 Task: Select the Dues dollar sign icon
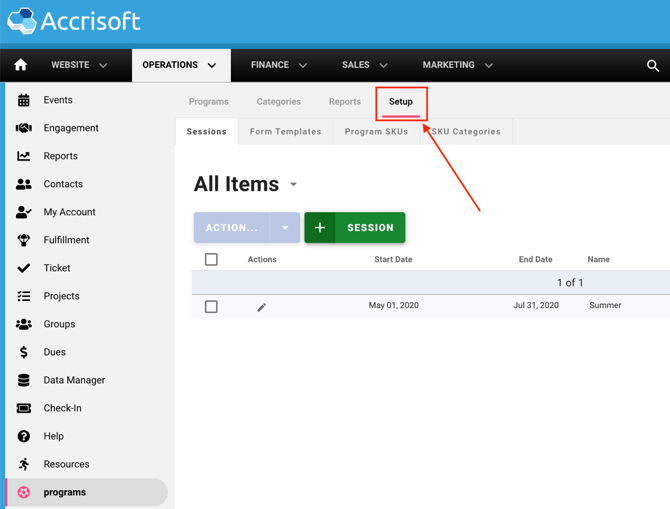point(24,352)
